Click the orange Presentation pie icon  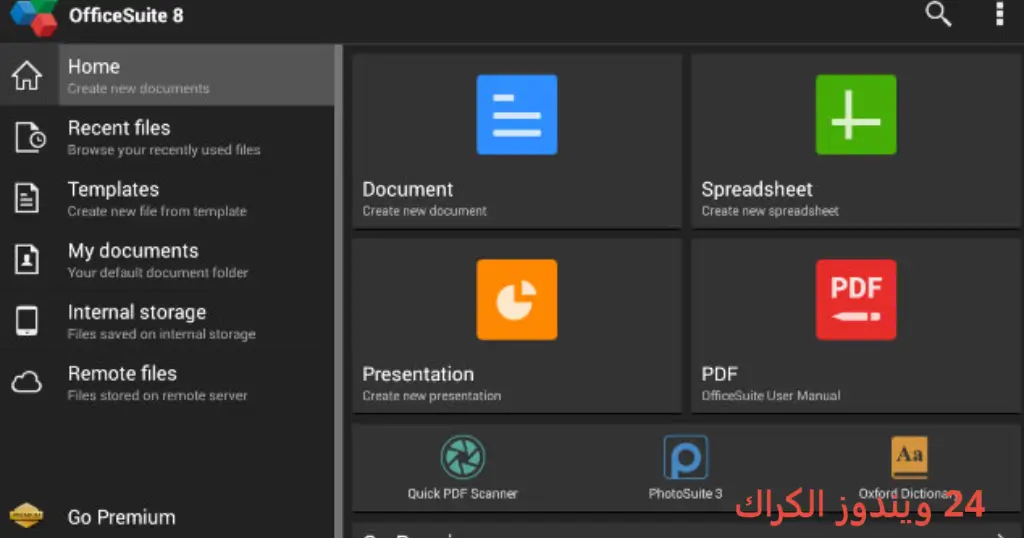pos(517,300)
